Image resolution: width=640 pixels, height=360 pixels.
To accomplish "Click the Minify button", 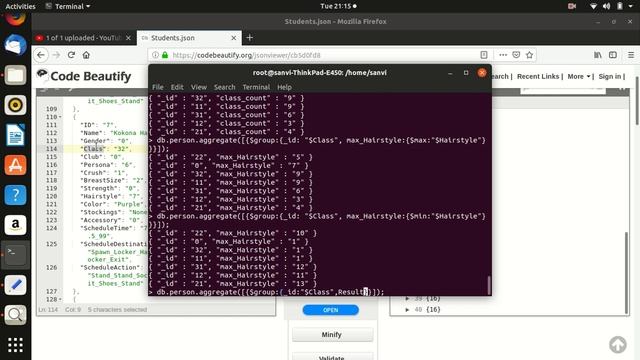I will [x=332, y=334].
